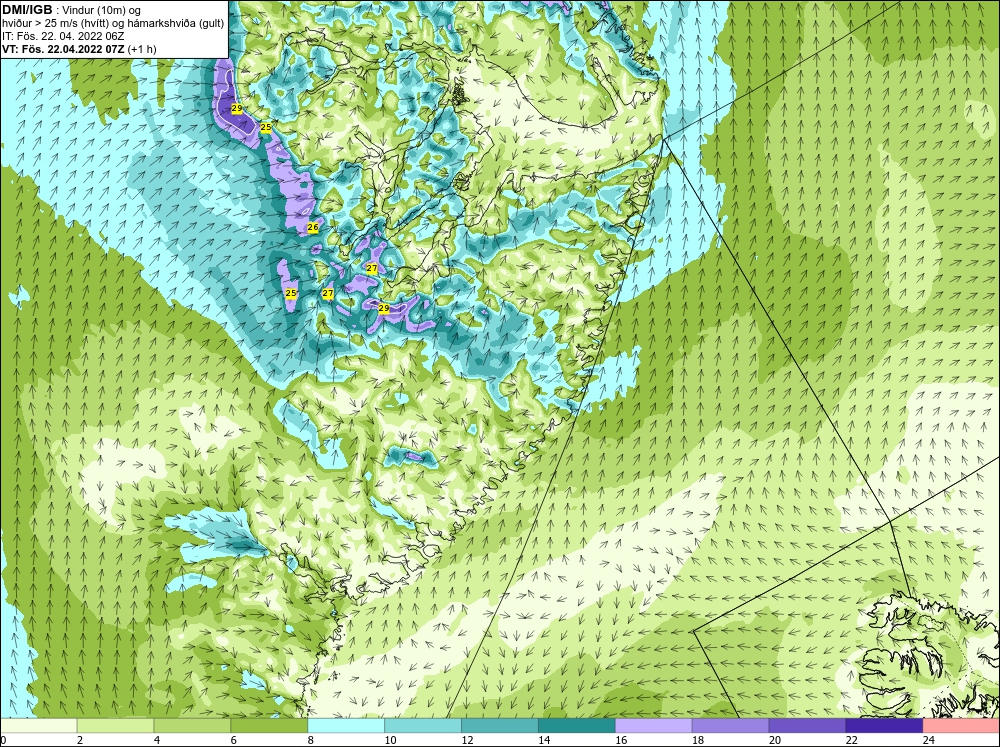1000x747 pixels.
Task: Click the scale value 0
Action: click(4, 740)
